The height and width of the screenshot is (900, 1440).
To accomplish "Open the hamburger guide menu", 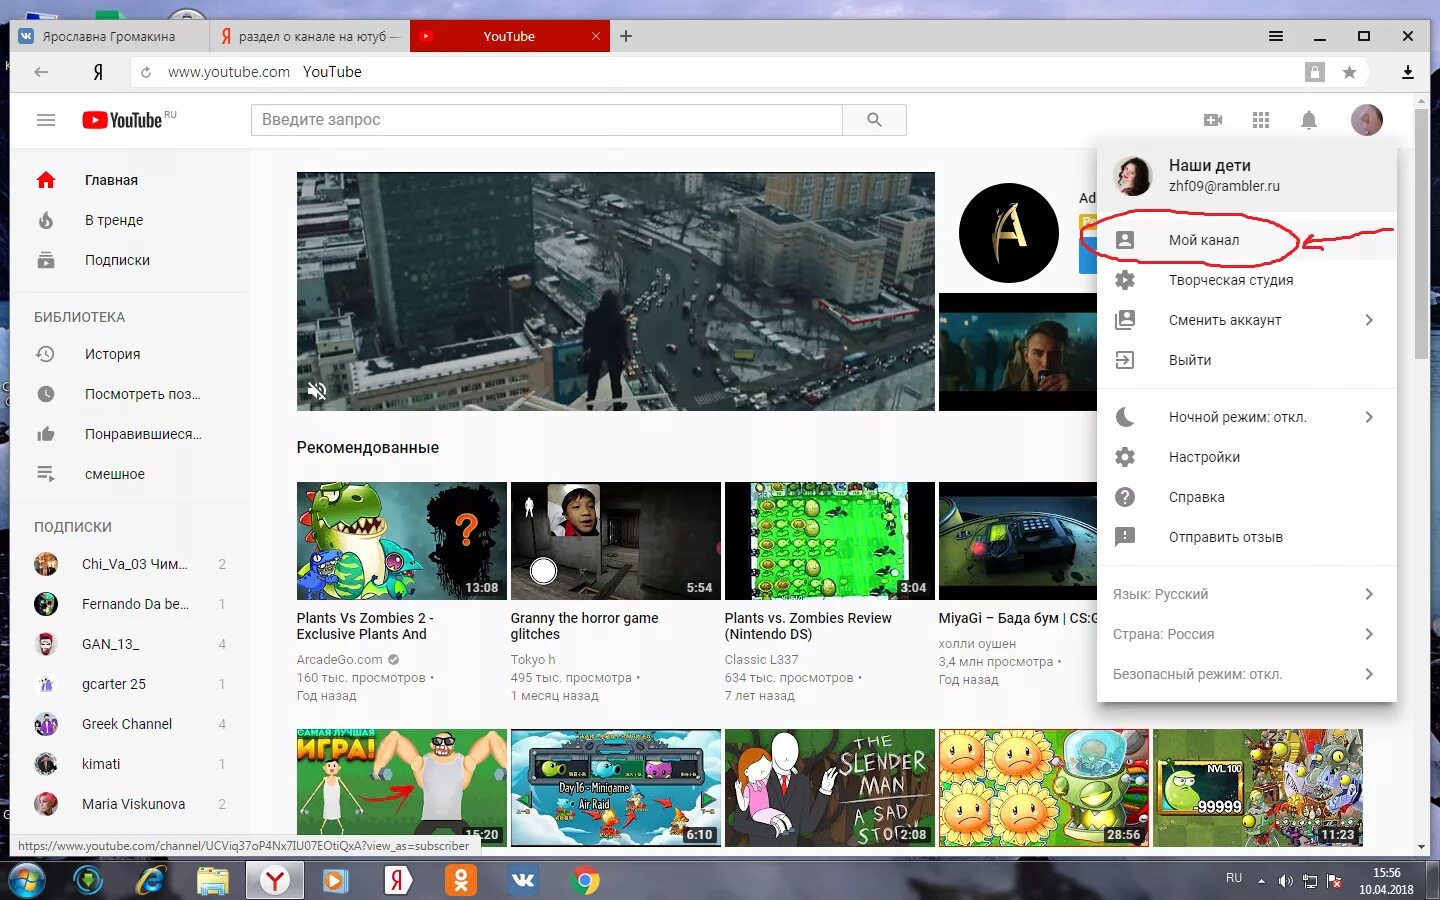I will 46,120.
